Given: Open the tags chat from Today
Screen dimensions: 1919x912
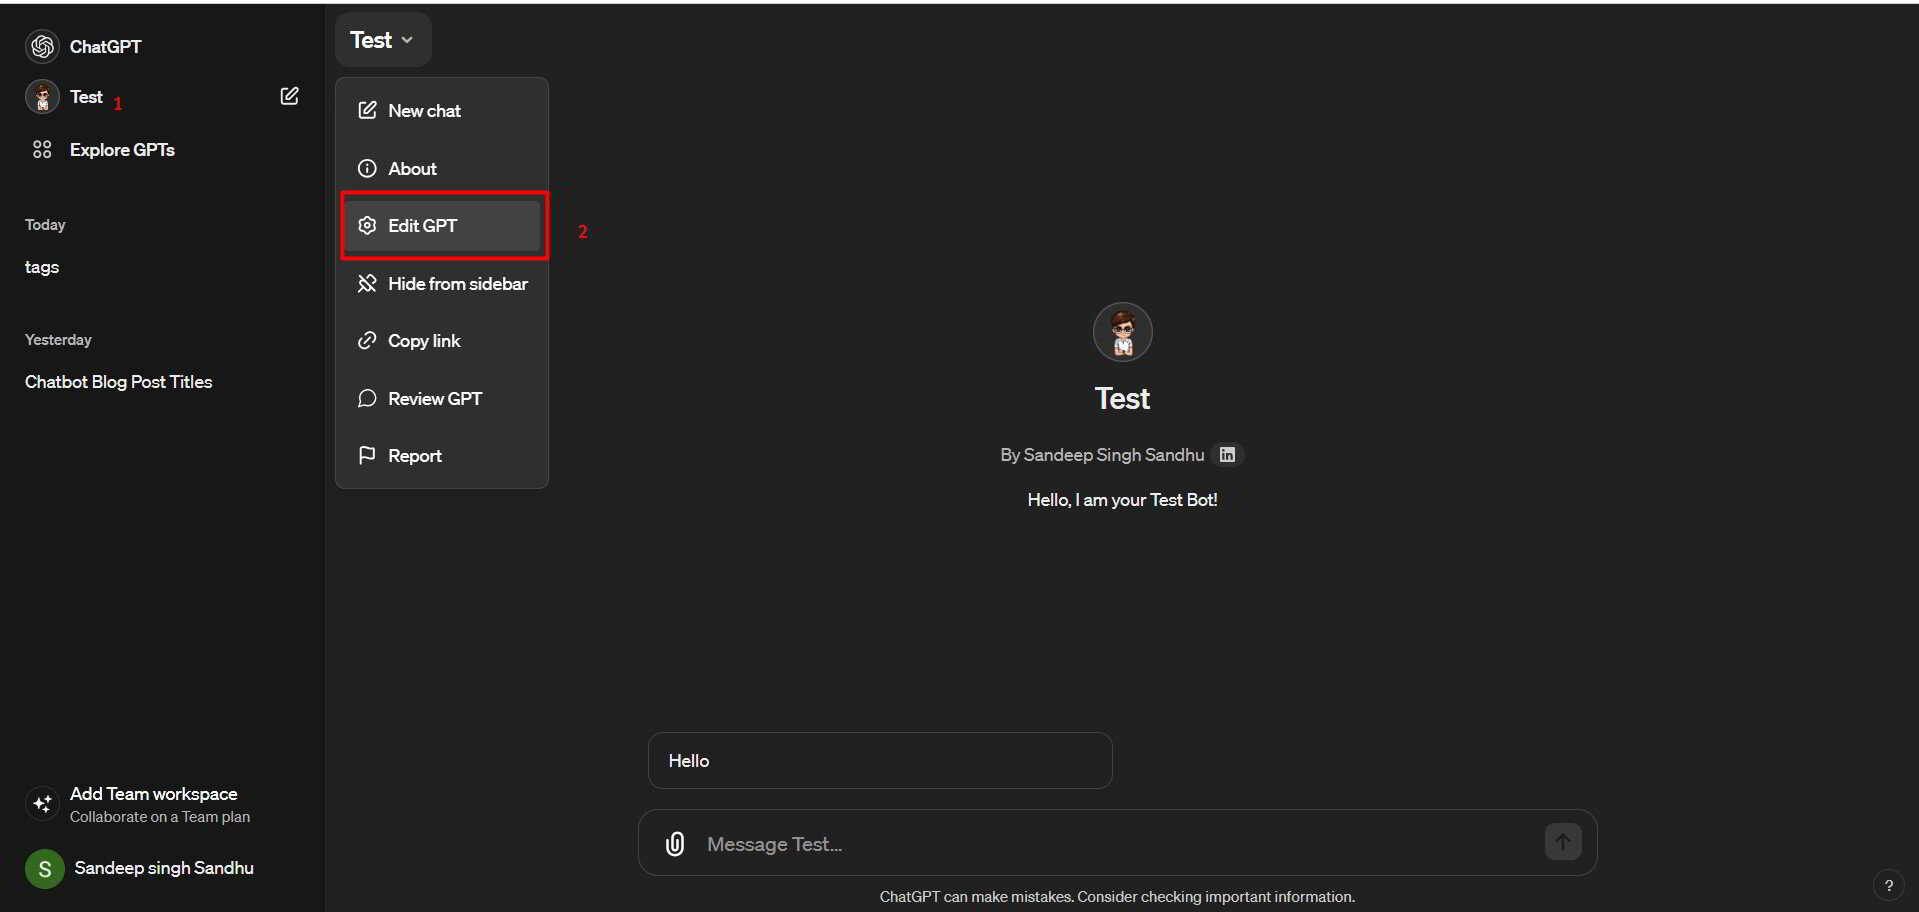Looking at the screenshot, I should click(42, 266).
